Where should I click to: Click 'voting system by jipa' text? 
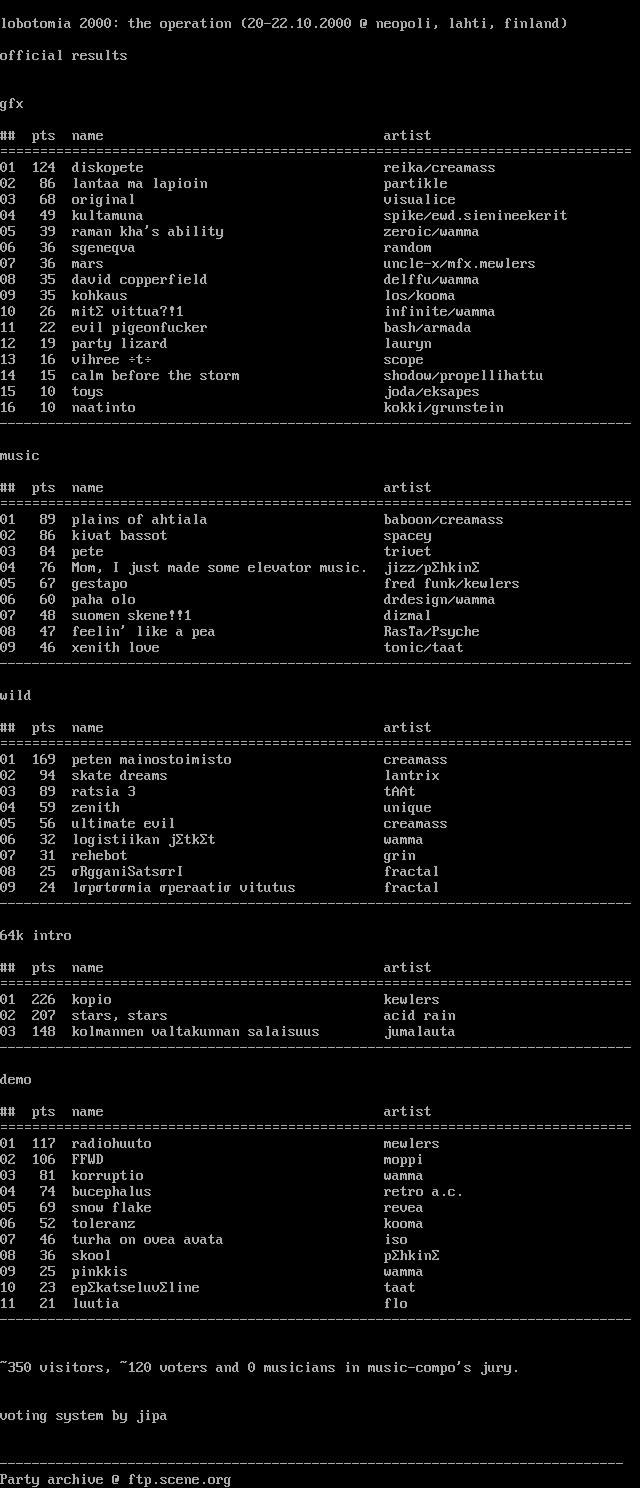click(83, 1416)
